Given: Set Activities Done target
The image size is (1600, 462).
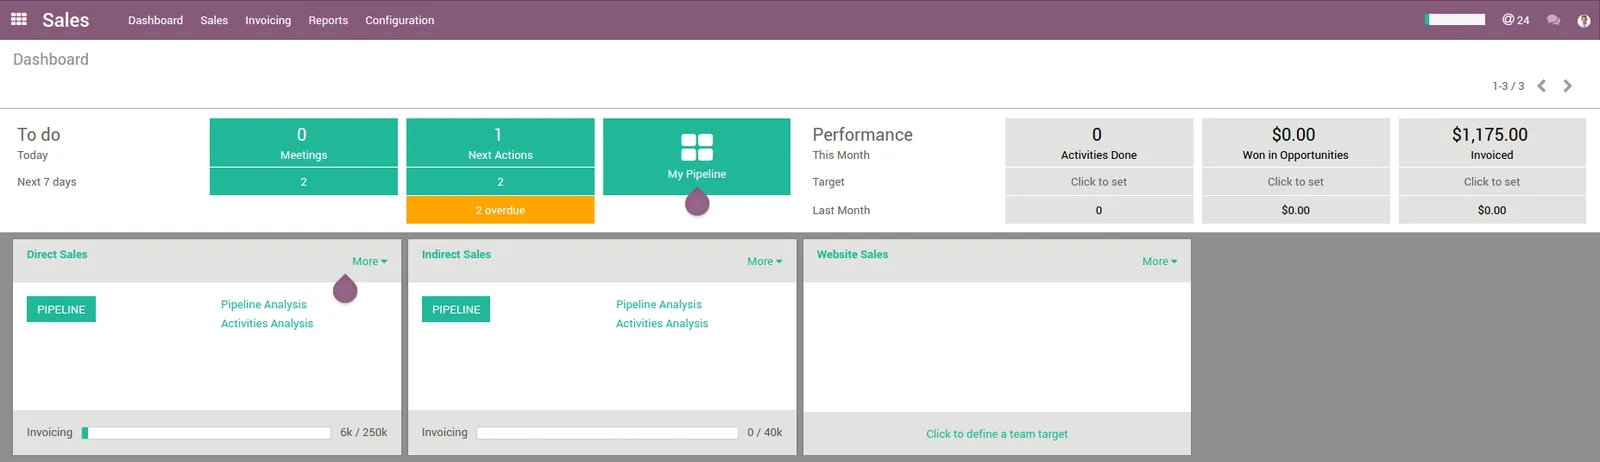Looking at the screenshot, I should click(x=1099, y=182).
